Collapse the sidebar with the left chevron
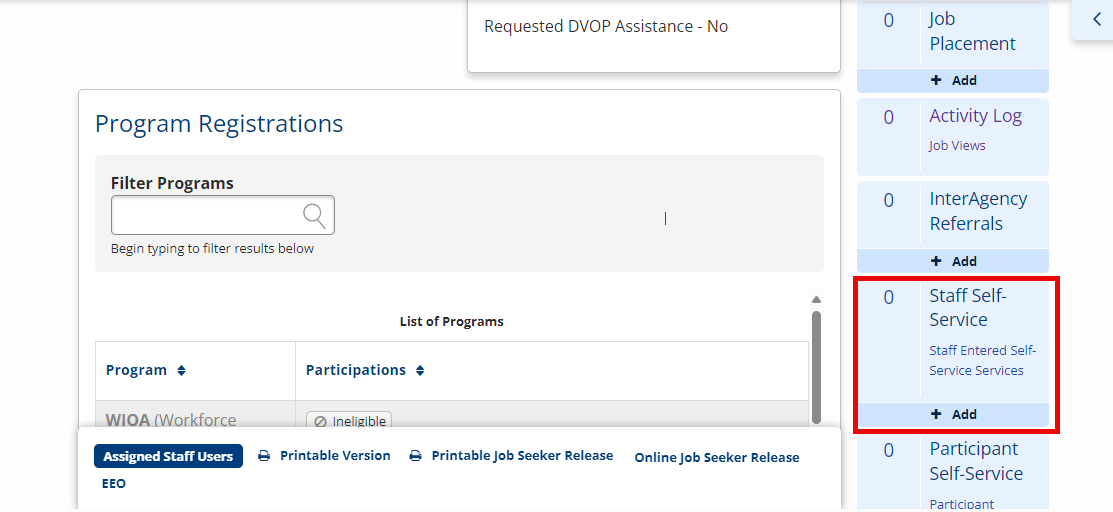Screen dimensions: 1113x512 1097,19
